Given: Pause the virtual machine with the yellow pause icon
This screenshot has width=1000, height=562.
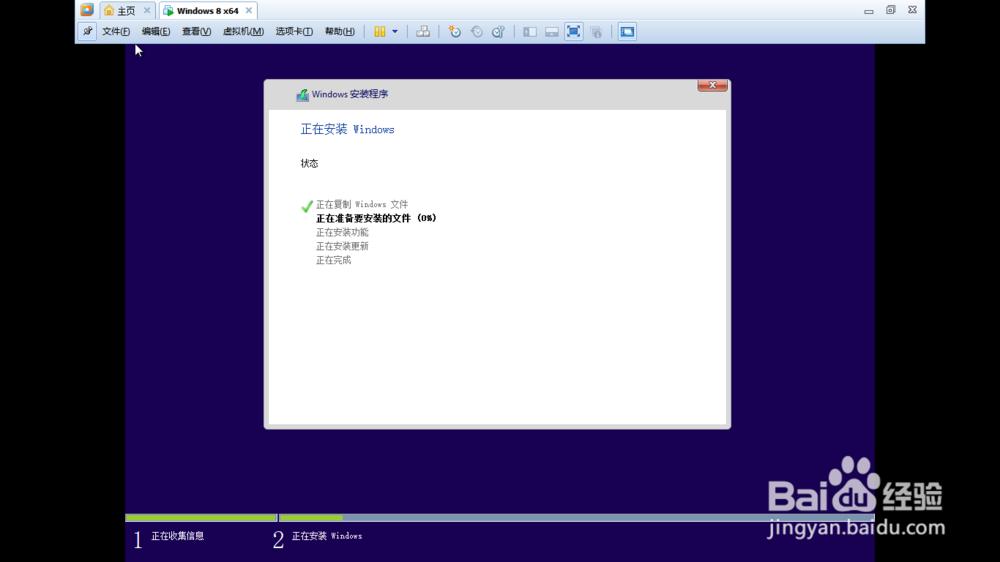Looking at the screenshot, I should point(379,31).
